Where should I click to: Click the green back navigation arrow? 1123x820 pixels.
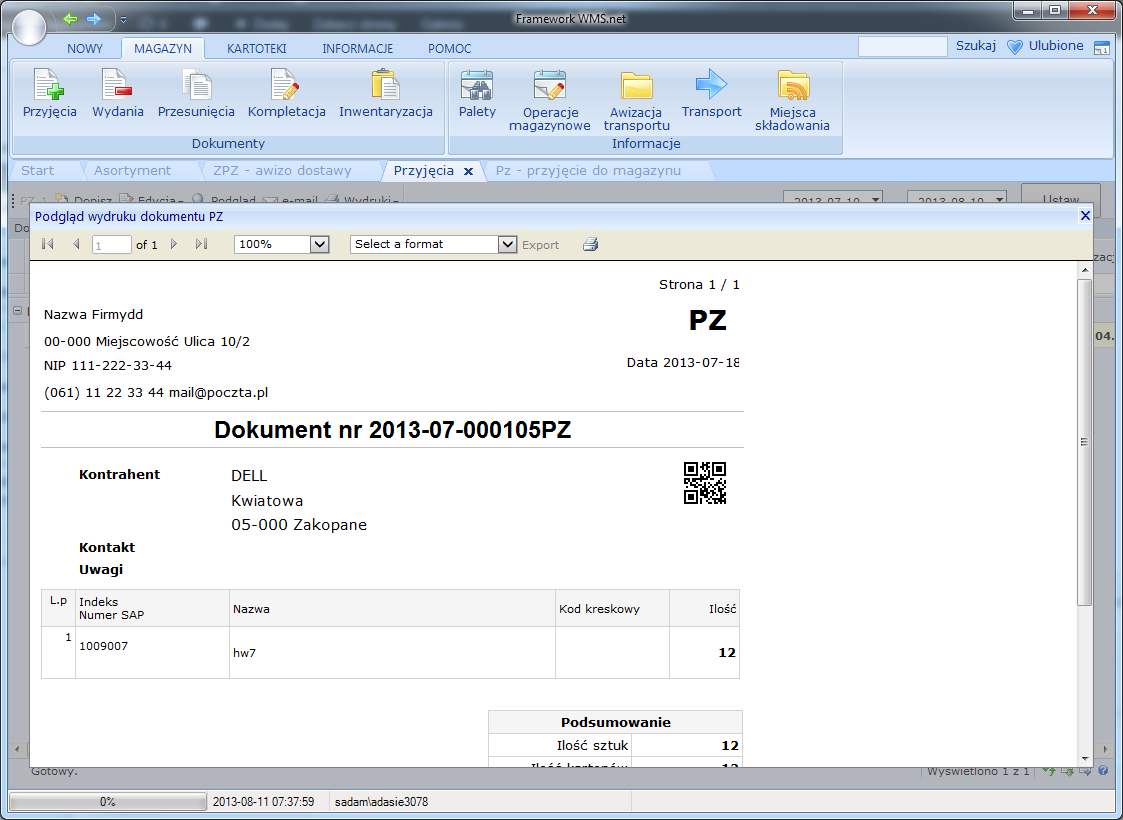(70, 19)
